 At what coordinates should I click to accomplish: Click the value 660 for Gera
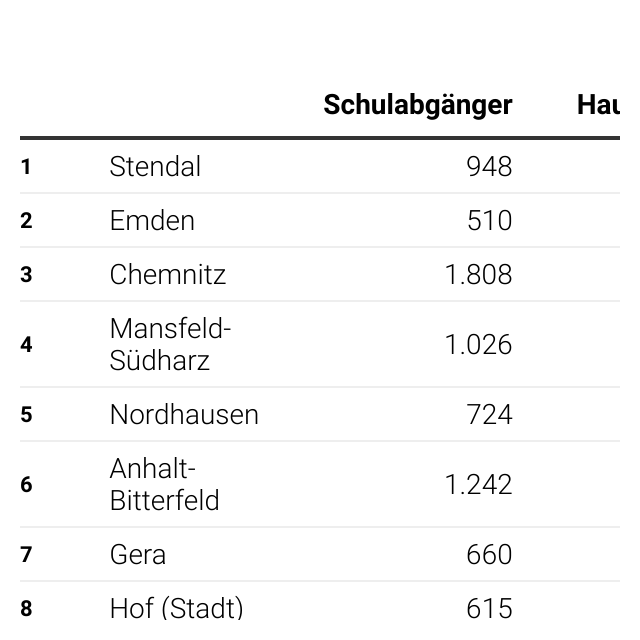click(x=489, y=555)
